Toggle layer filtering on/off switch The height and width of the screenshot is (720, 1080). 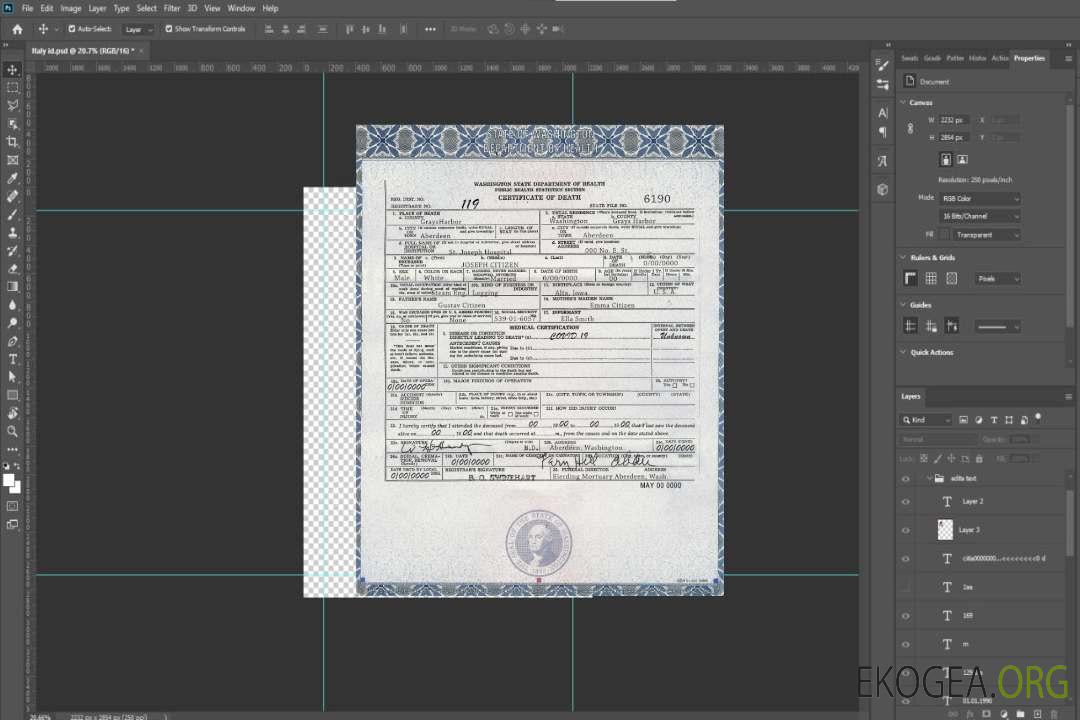click(1038, 418)
